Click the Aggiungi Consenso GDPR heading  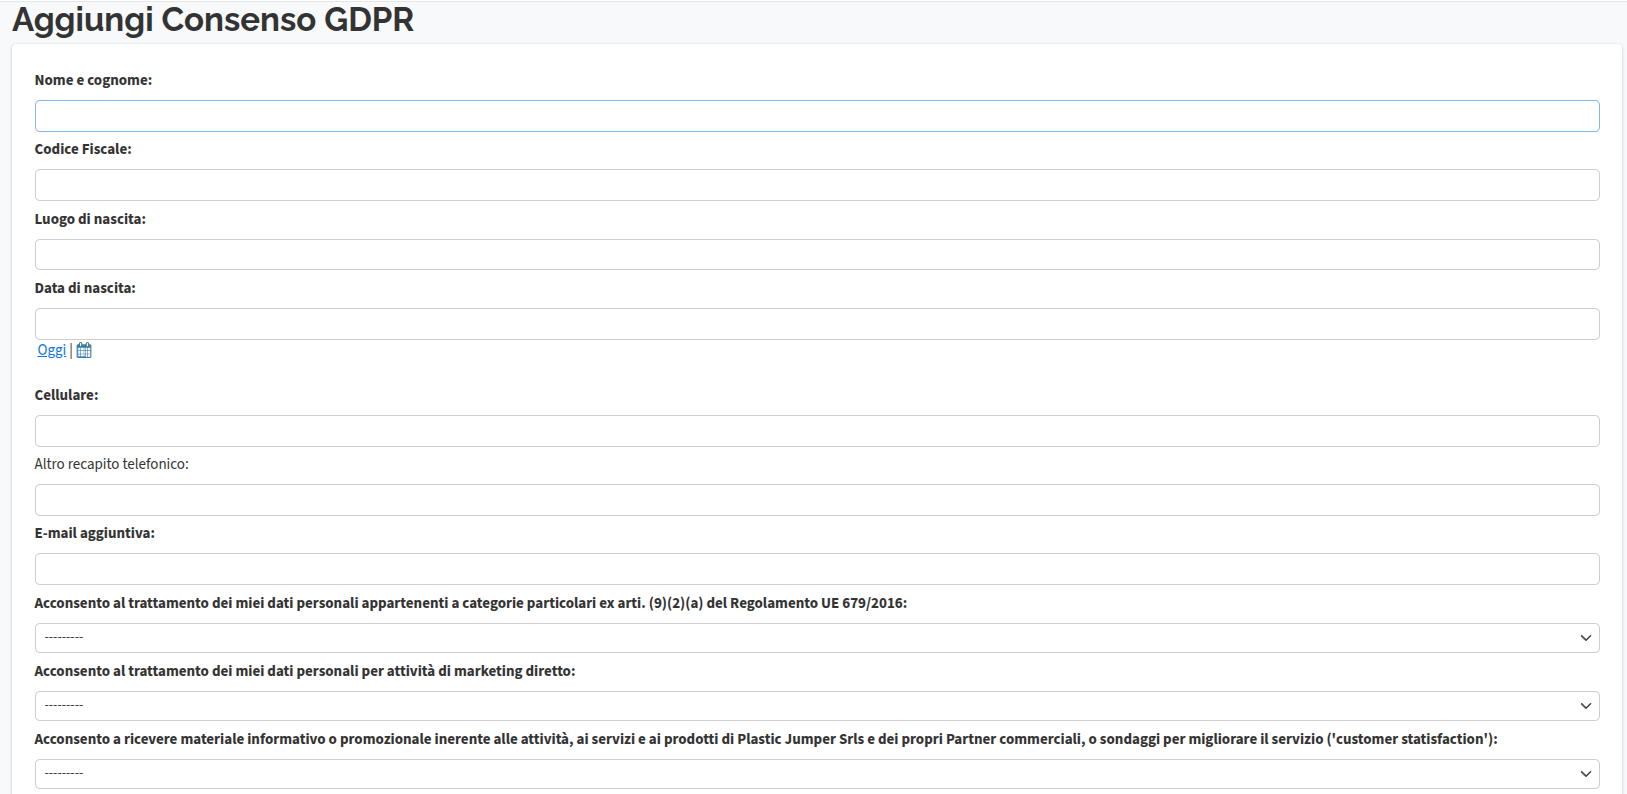213,20
